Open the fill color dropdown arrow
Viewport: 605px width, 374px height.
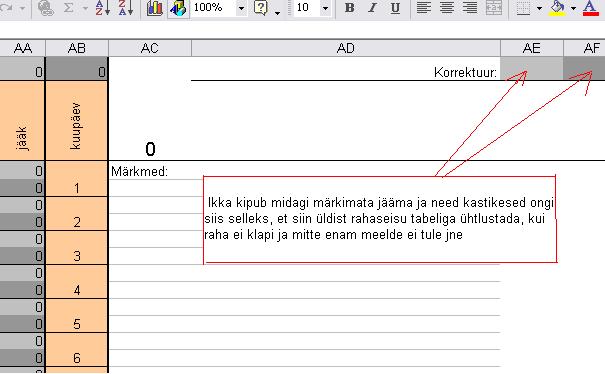[x=573, y=8]
